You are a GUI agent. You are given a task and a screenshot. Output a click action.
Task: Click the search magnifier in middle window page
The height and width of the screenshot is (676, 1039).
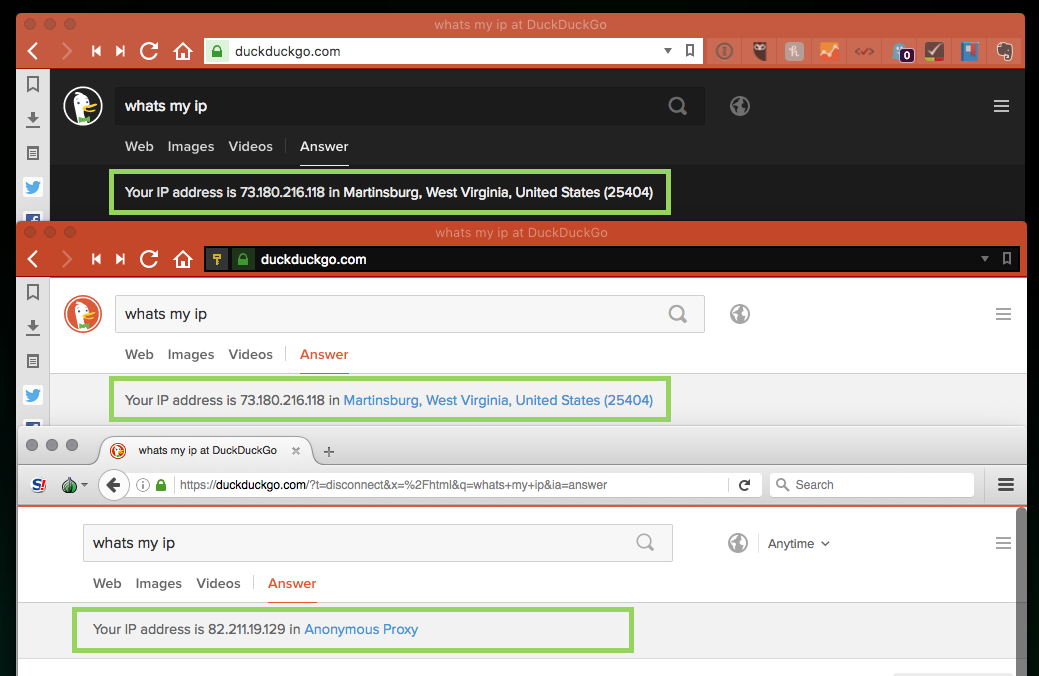[677, 314]
